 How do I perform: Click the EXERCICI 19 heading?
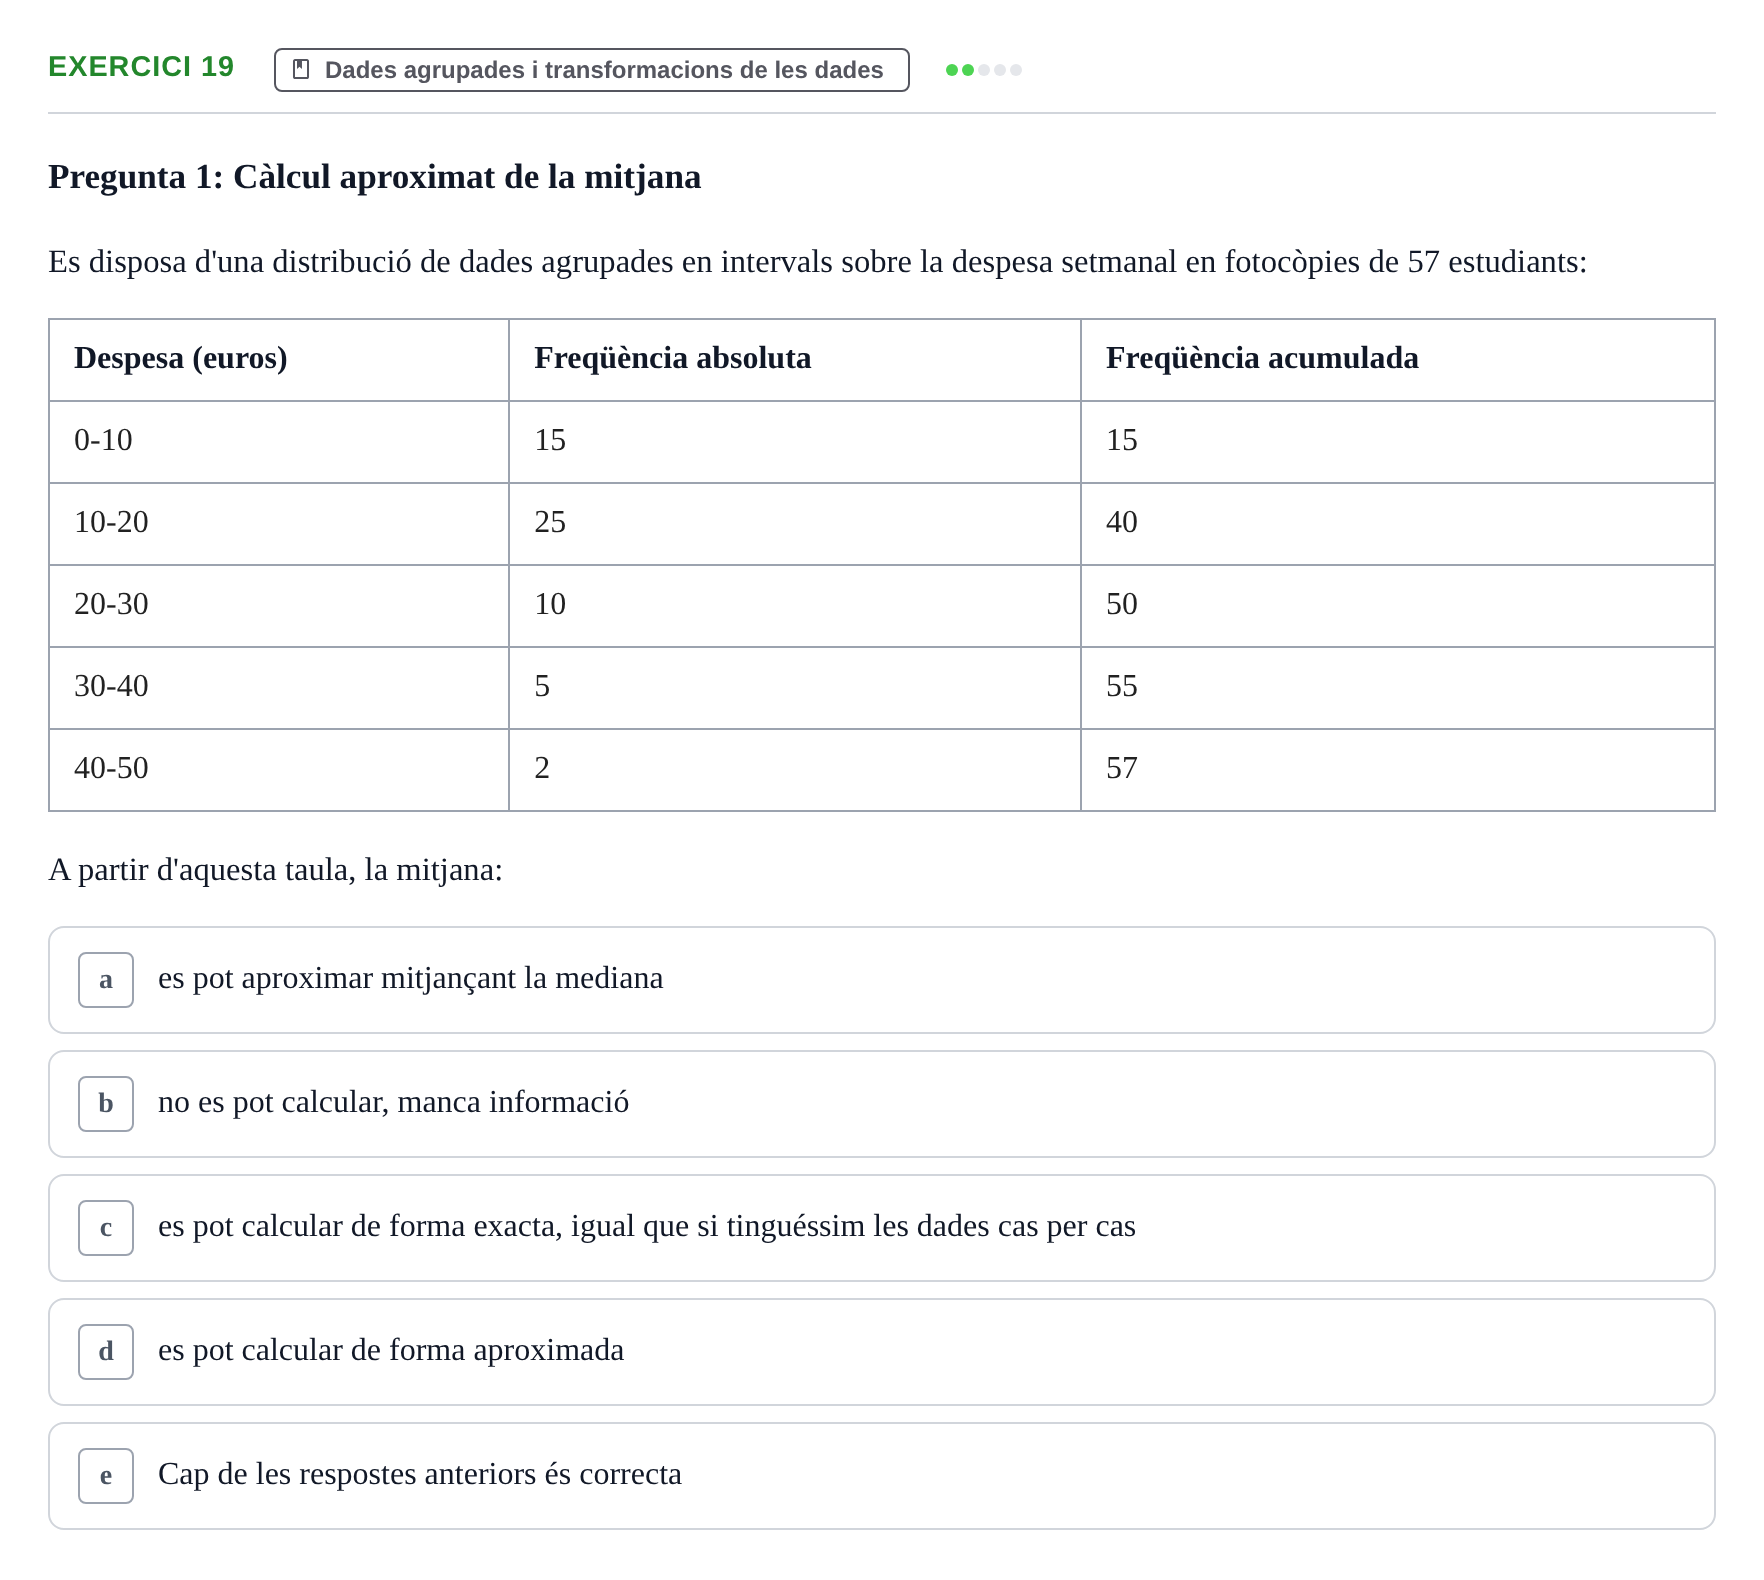(141, 67)
